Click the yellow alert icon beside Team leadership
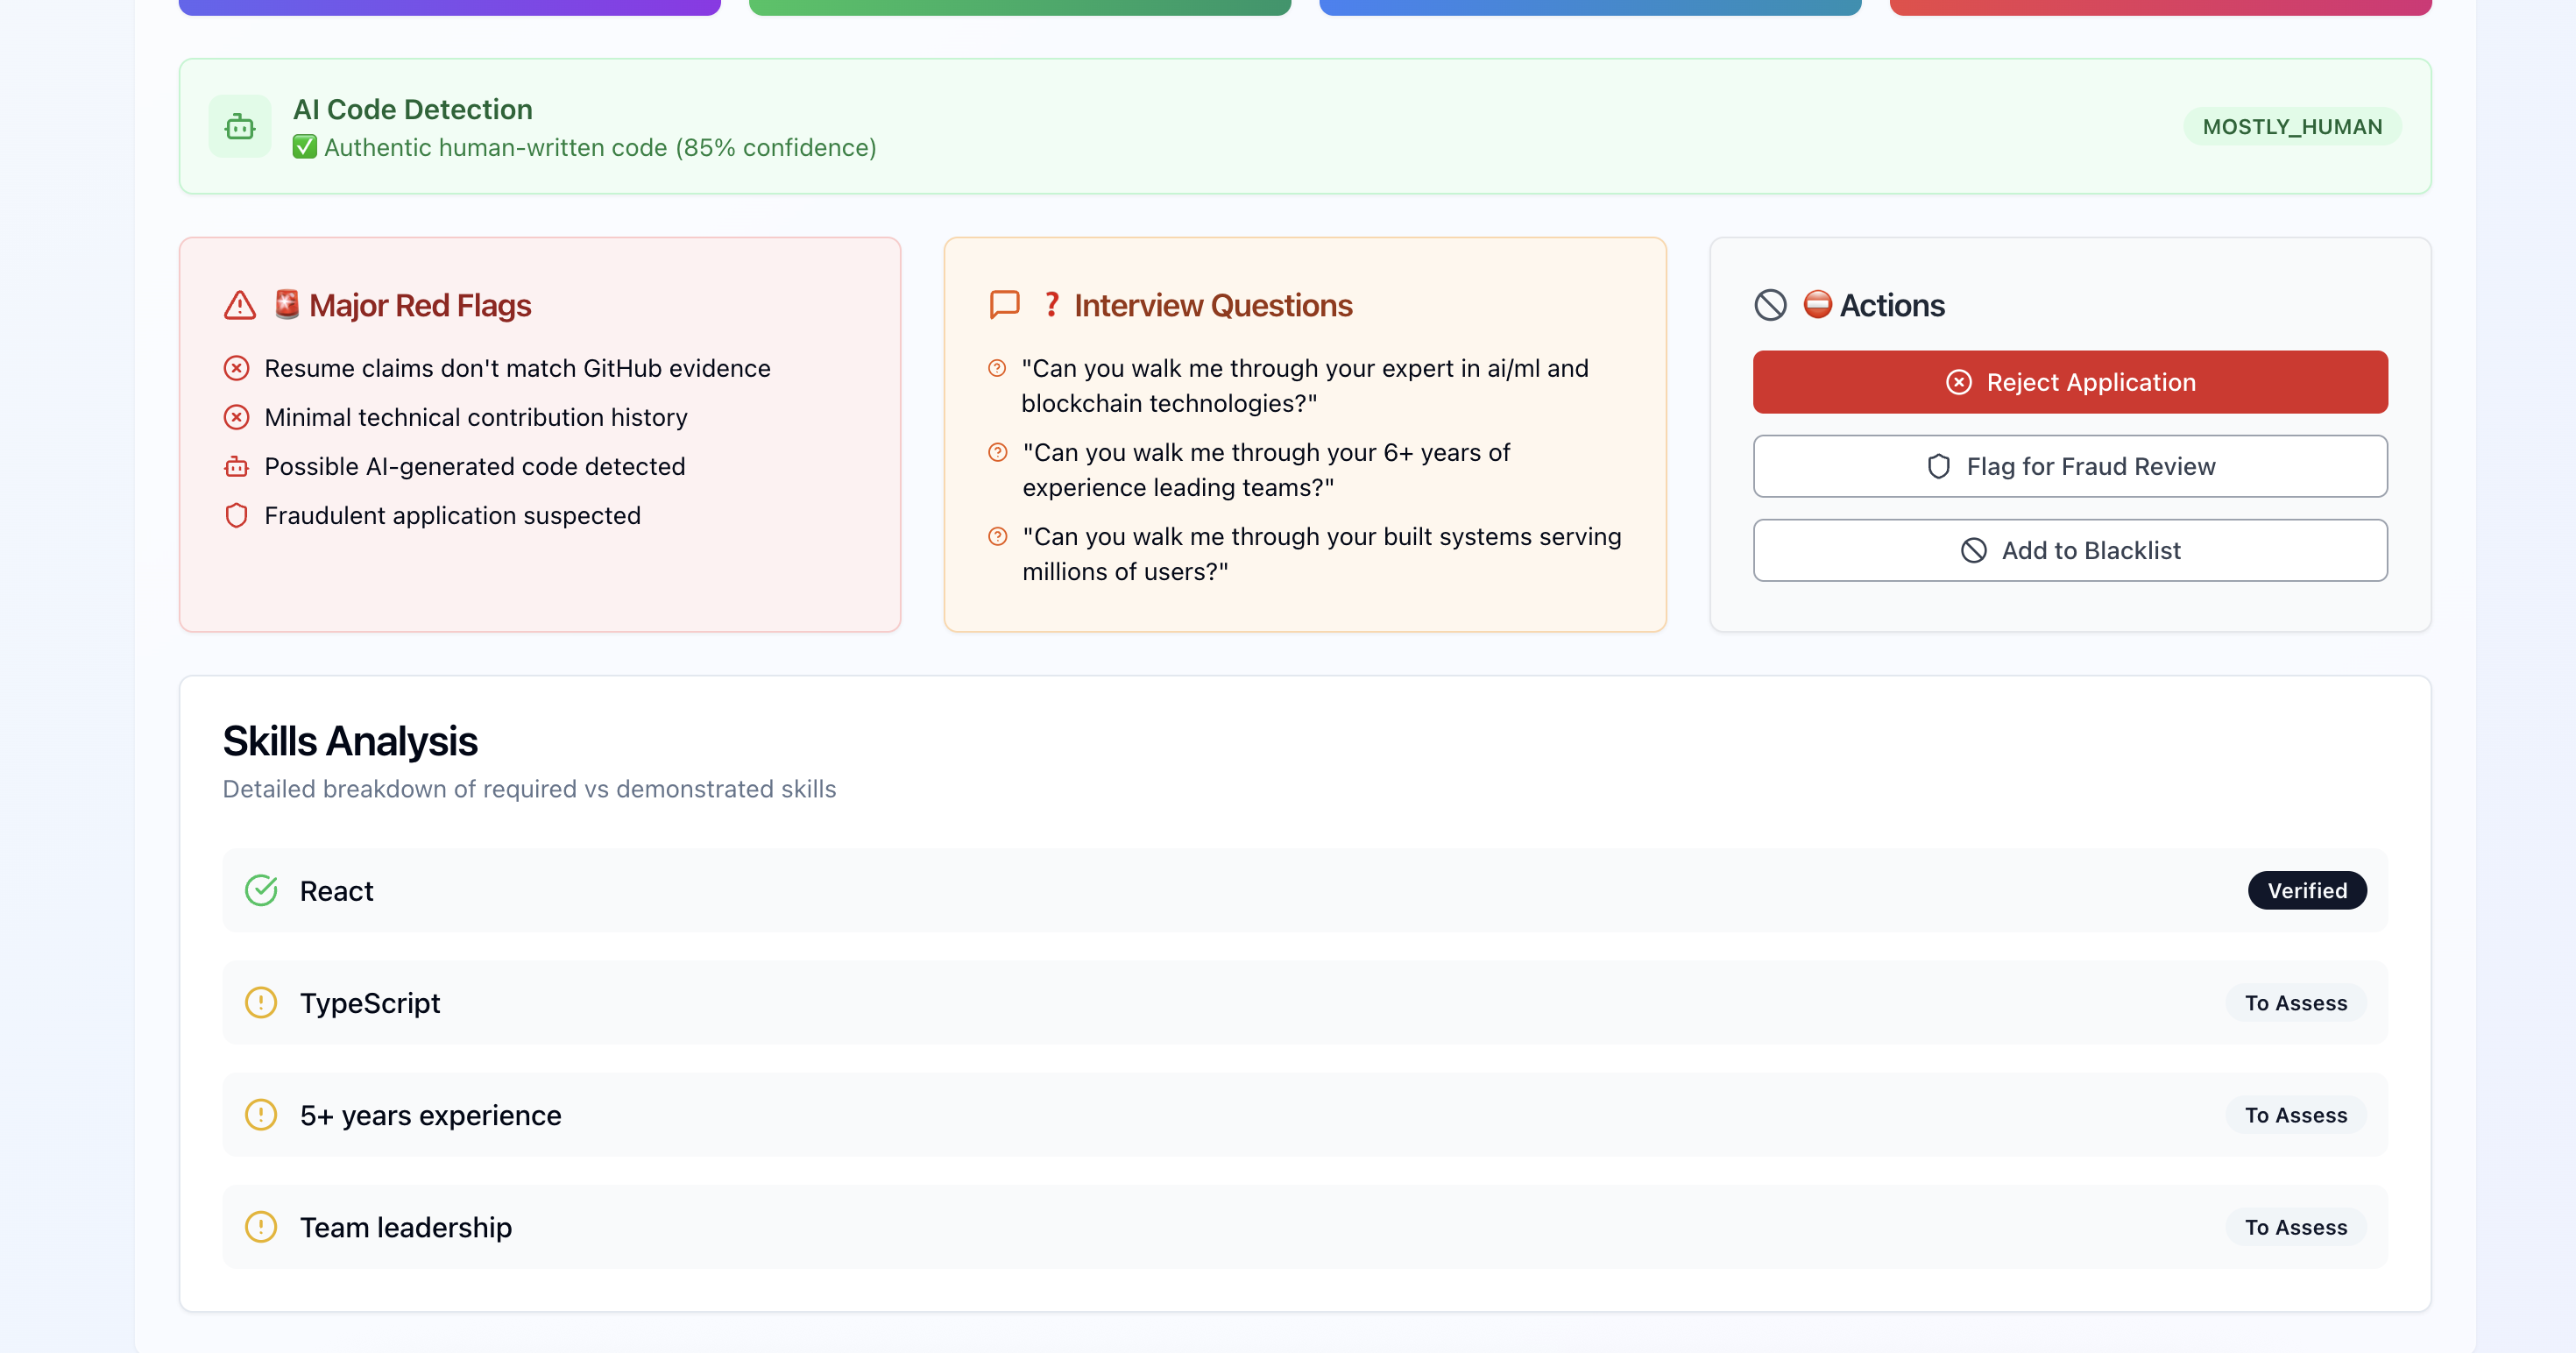The width and height of the screenshot is (2576, 1353). click(x=261, y=1226)
